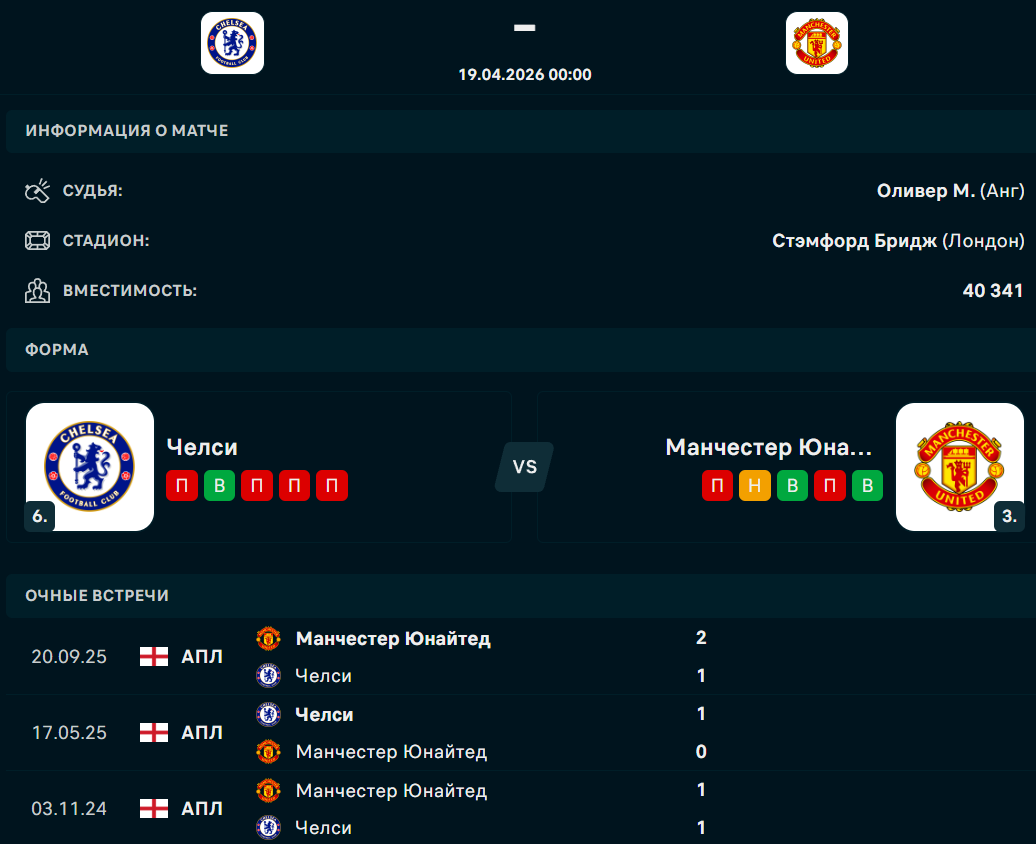The image size is (1036, 844).
Task: Click the referee whistle icon
Action: click(37, 190)
